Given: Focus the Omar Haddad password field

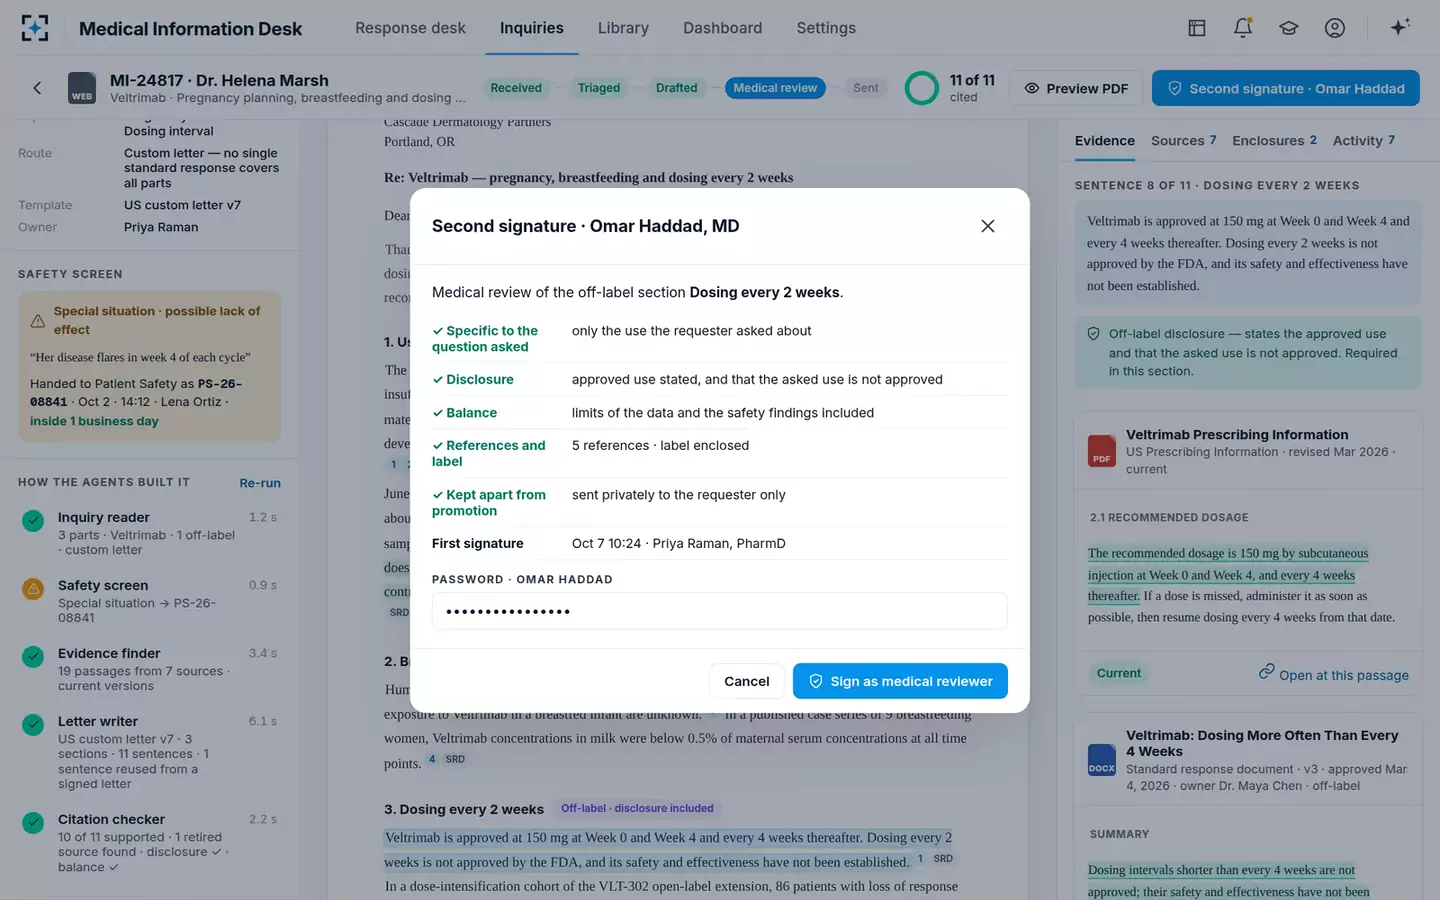Looking at the screenshot, I should (719, 611).
